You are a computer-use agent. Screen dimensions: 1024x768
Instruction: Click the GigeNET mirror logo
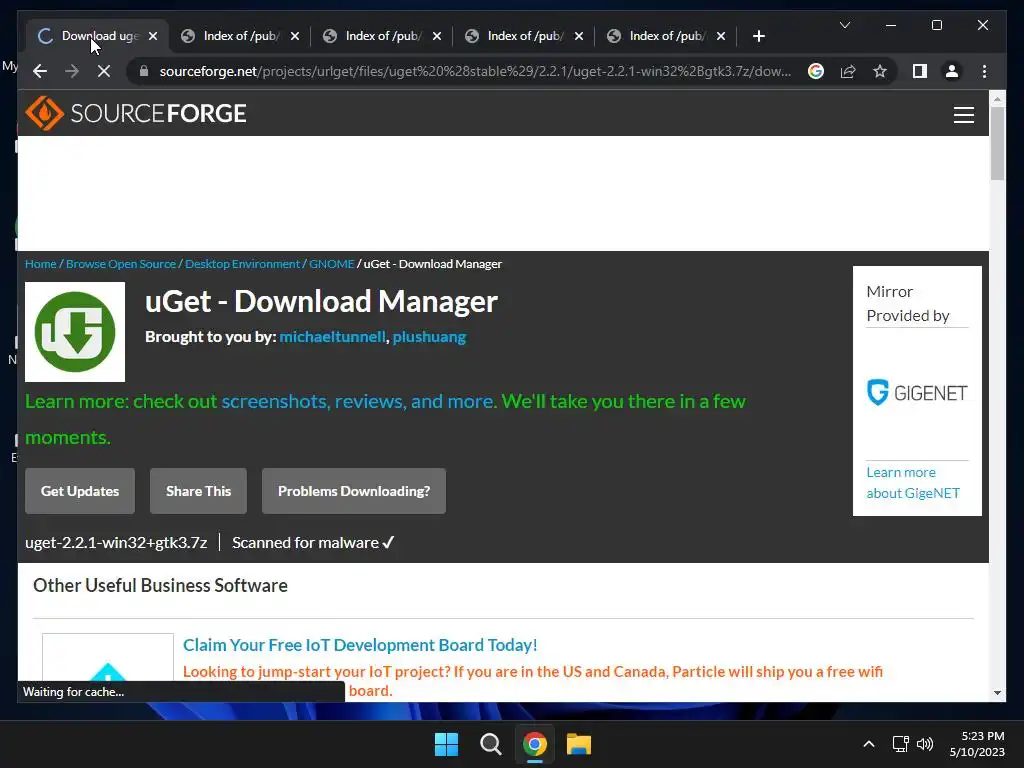[917, 392]
